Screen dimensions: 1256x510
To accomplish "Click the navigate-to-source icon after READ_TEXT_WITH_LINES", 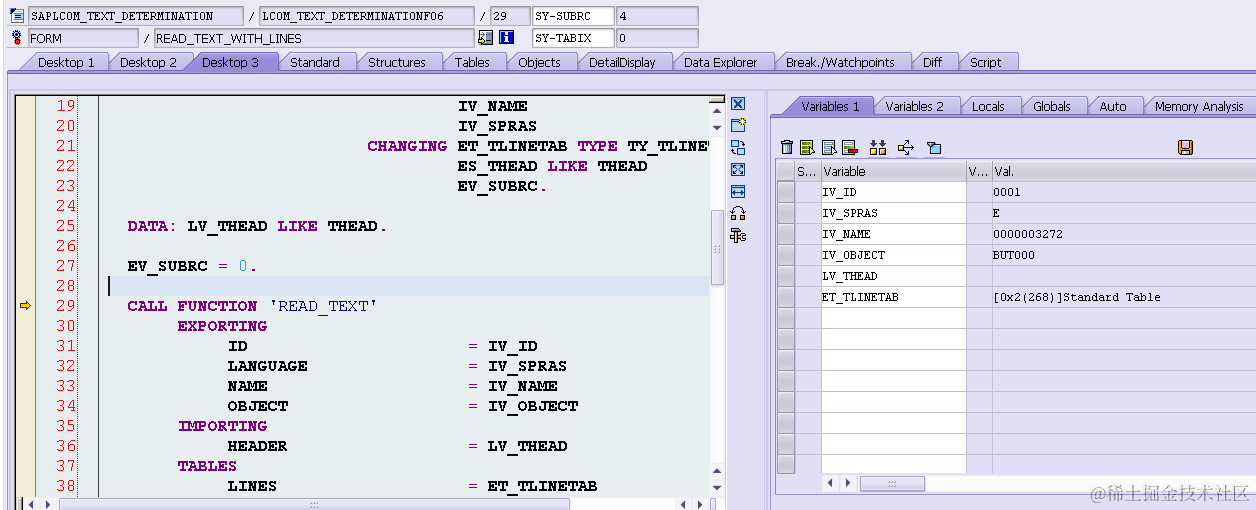I will 486,38.
